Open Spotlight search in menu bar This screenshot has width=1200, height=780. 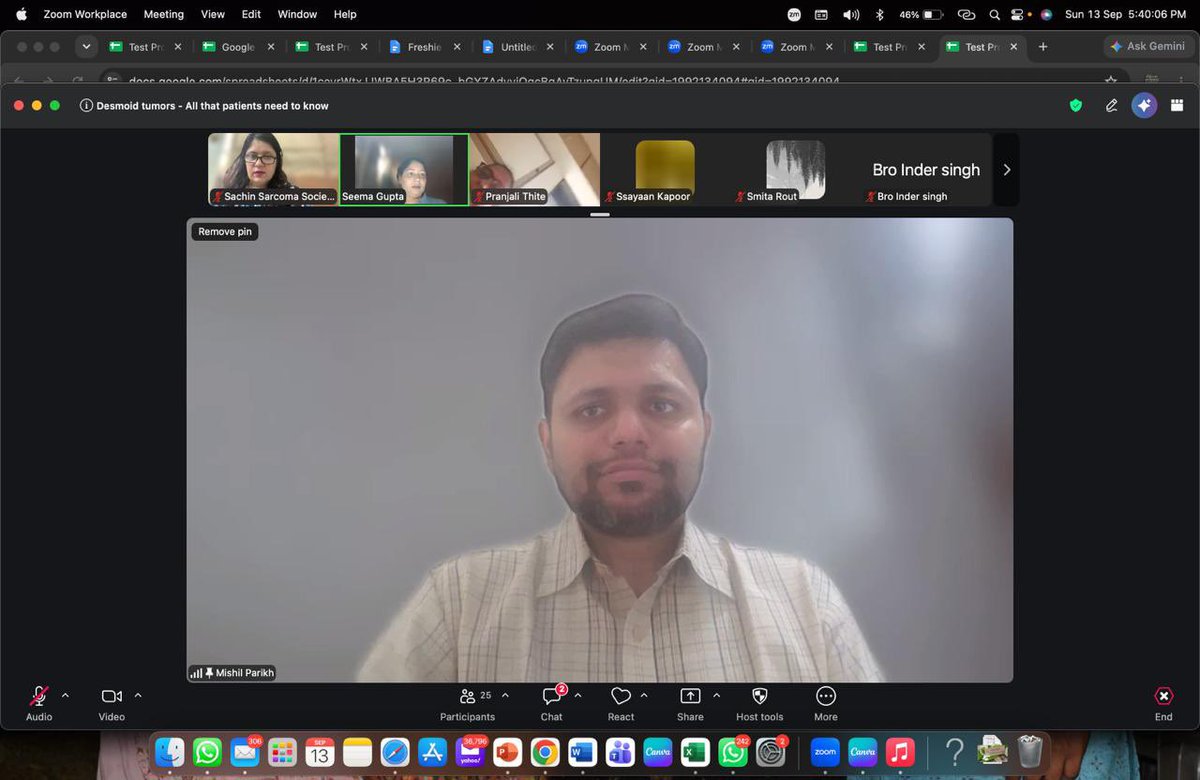(994, 14)
